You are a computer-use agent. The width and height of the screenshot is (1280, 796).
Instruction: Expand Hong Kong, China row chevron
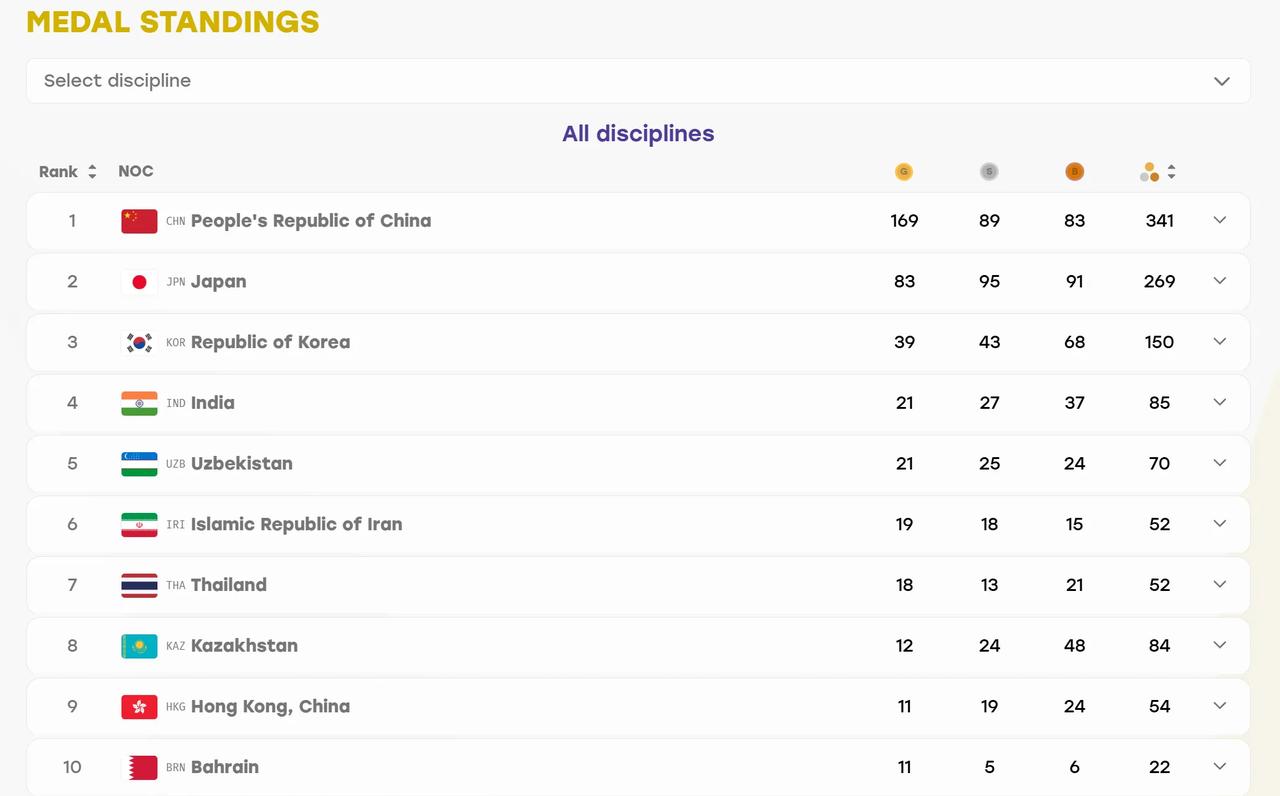click(x=1219, y=706)
